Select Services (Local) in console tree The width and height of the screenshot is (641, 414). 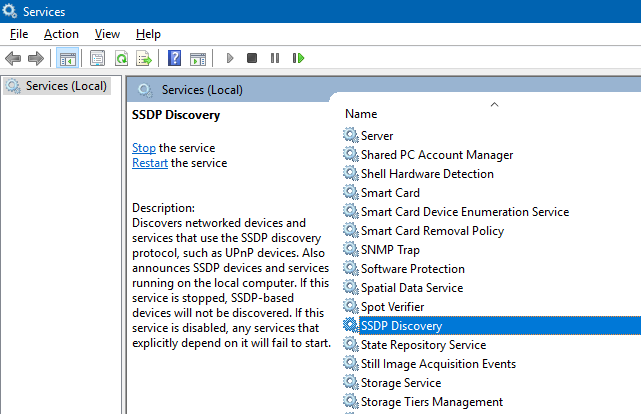(66, 86)
